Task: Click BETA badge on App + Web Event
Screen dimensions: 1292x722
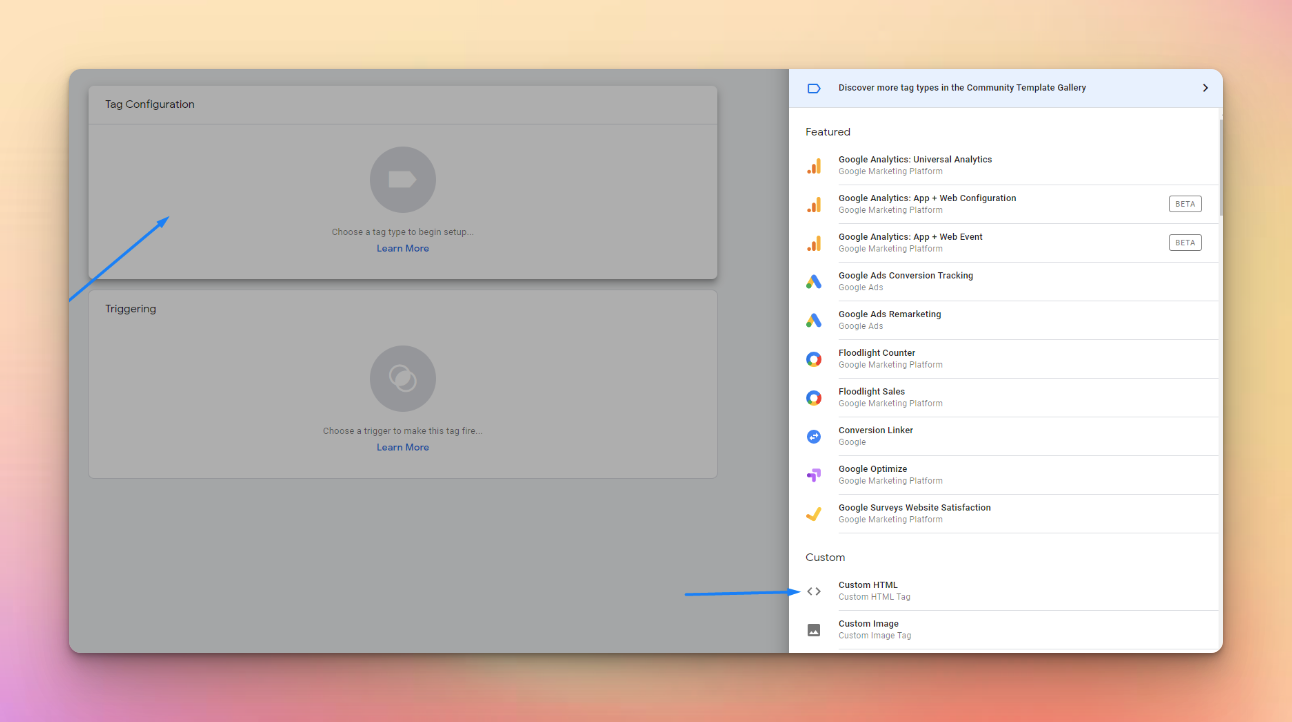Action: coord(1185,243)
